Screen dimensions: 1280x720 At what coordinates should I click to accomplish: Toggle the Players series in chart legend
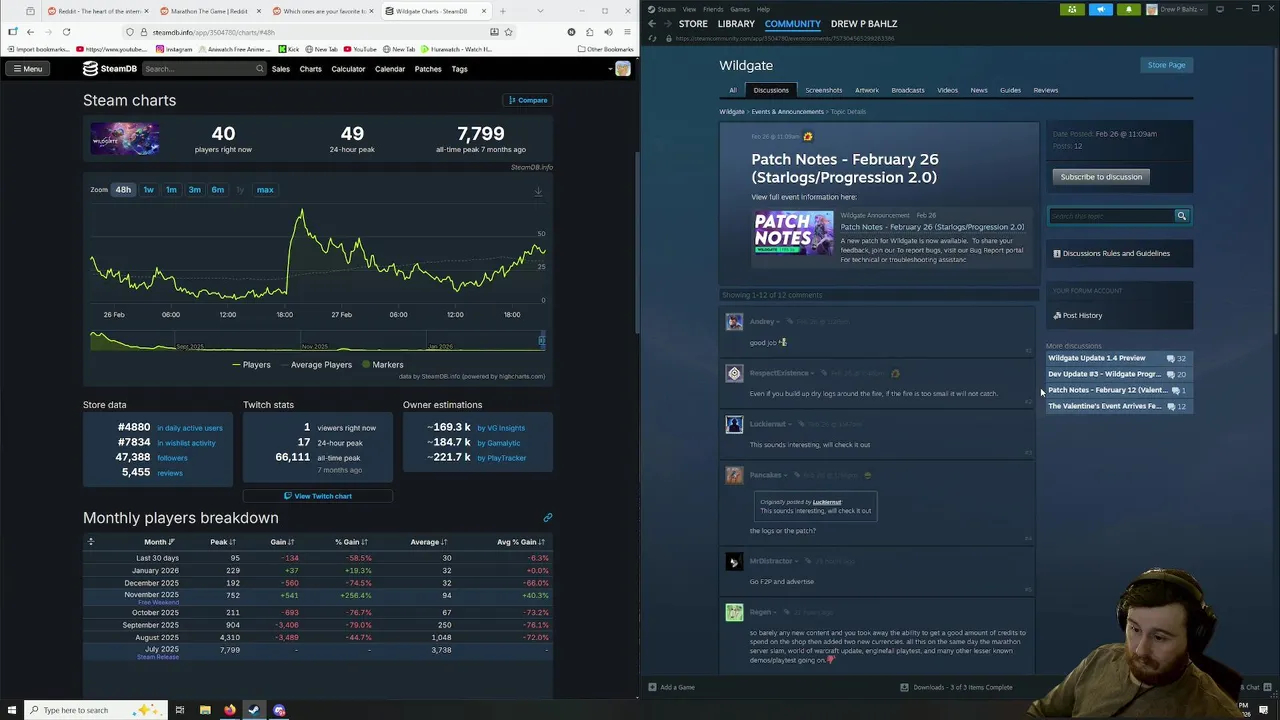pos(251,365)
